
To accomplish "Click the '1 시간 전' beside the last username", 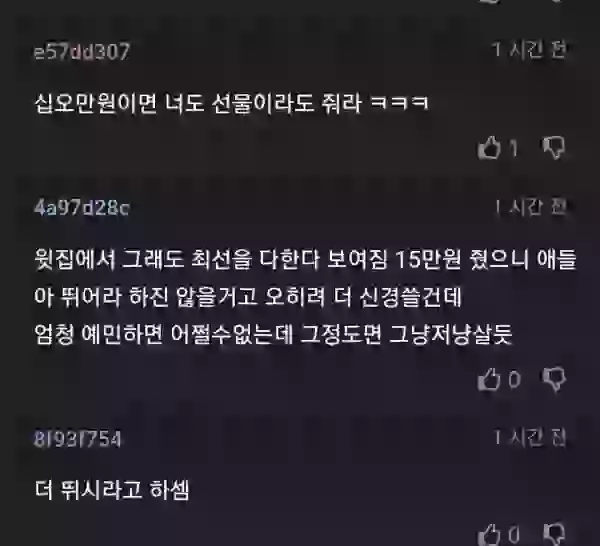I will 530,437.
